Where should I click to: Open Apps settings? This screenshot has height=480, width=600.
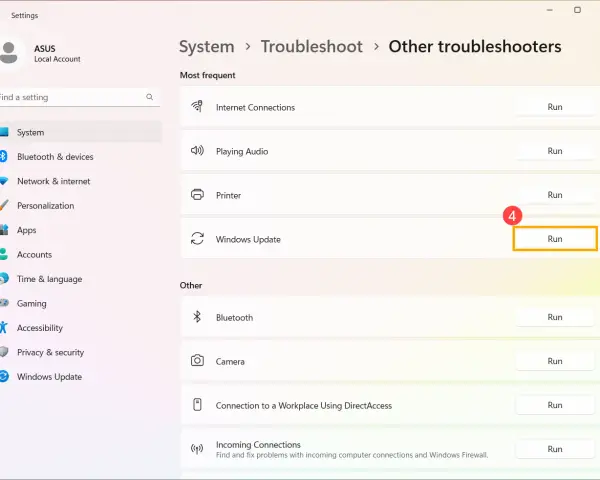coord(80,230)
